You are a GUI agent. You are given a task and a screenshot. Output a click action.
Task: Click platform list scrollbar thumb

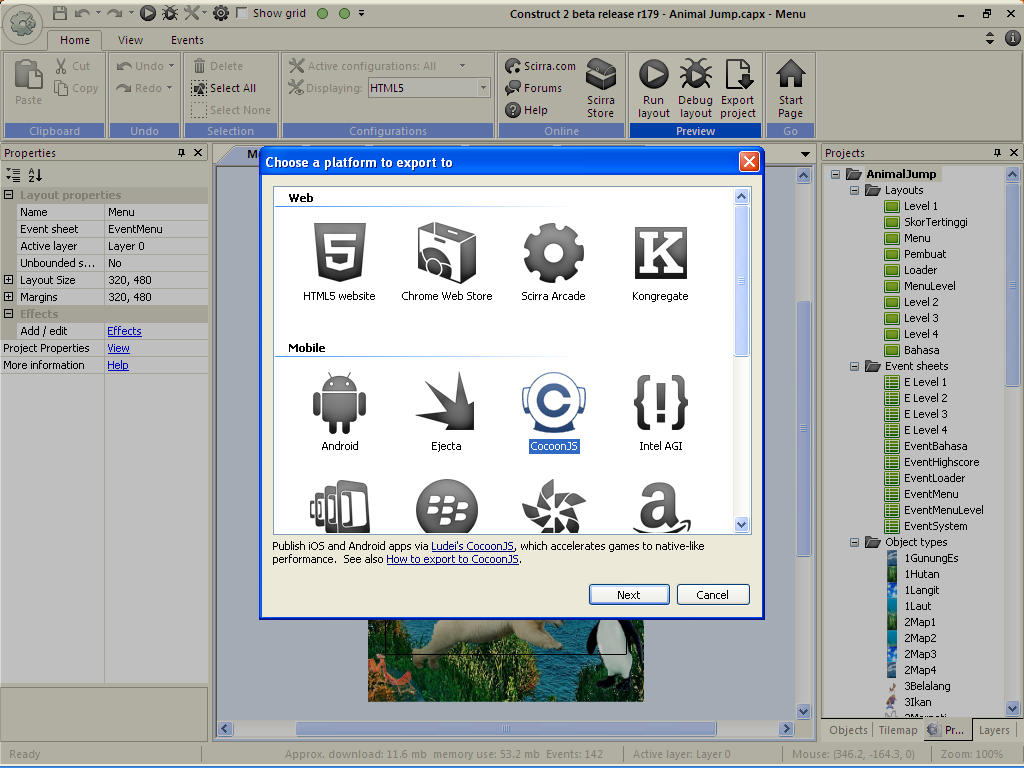tap(741, 281)
